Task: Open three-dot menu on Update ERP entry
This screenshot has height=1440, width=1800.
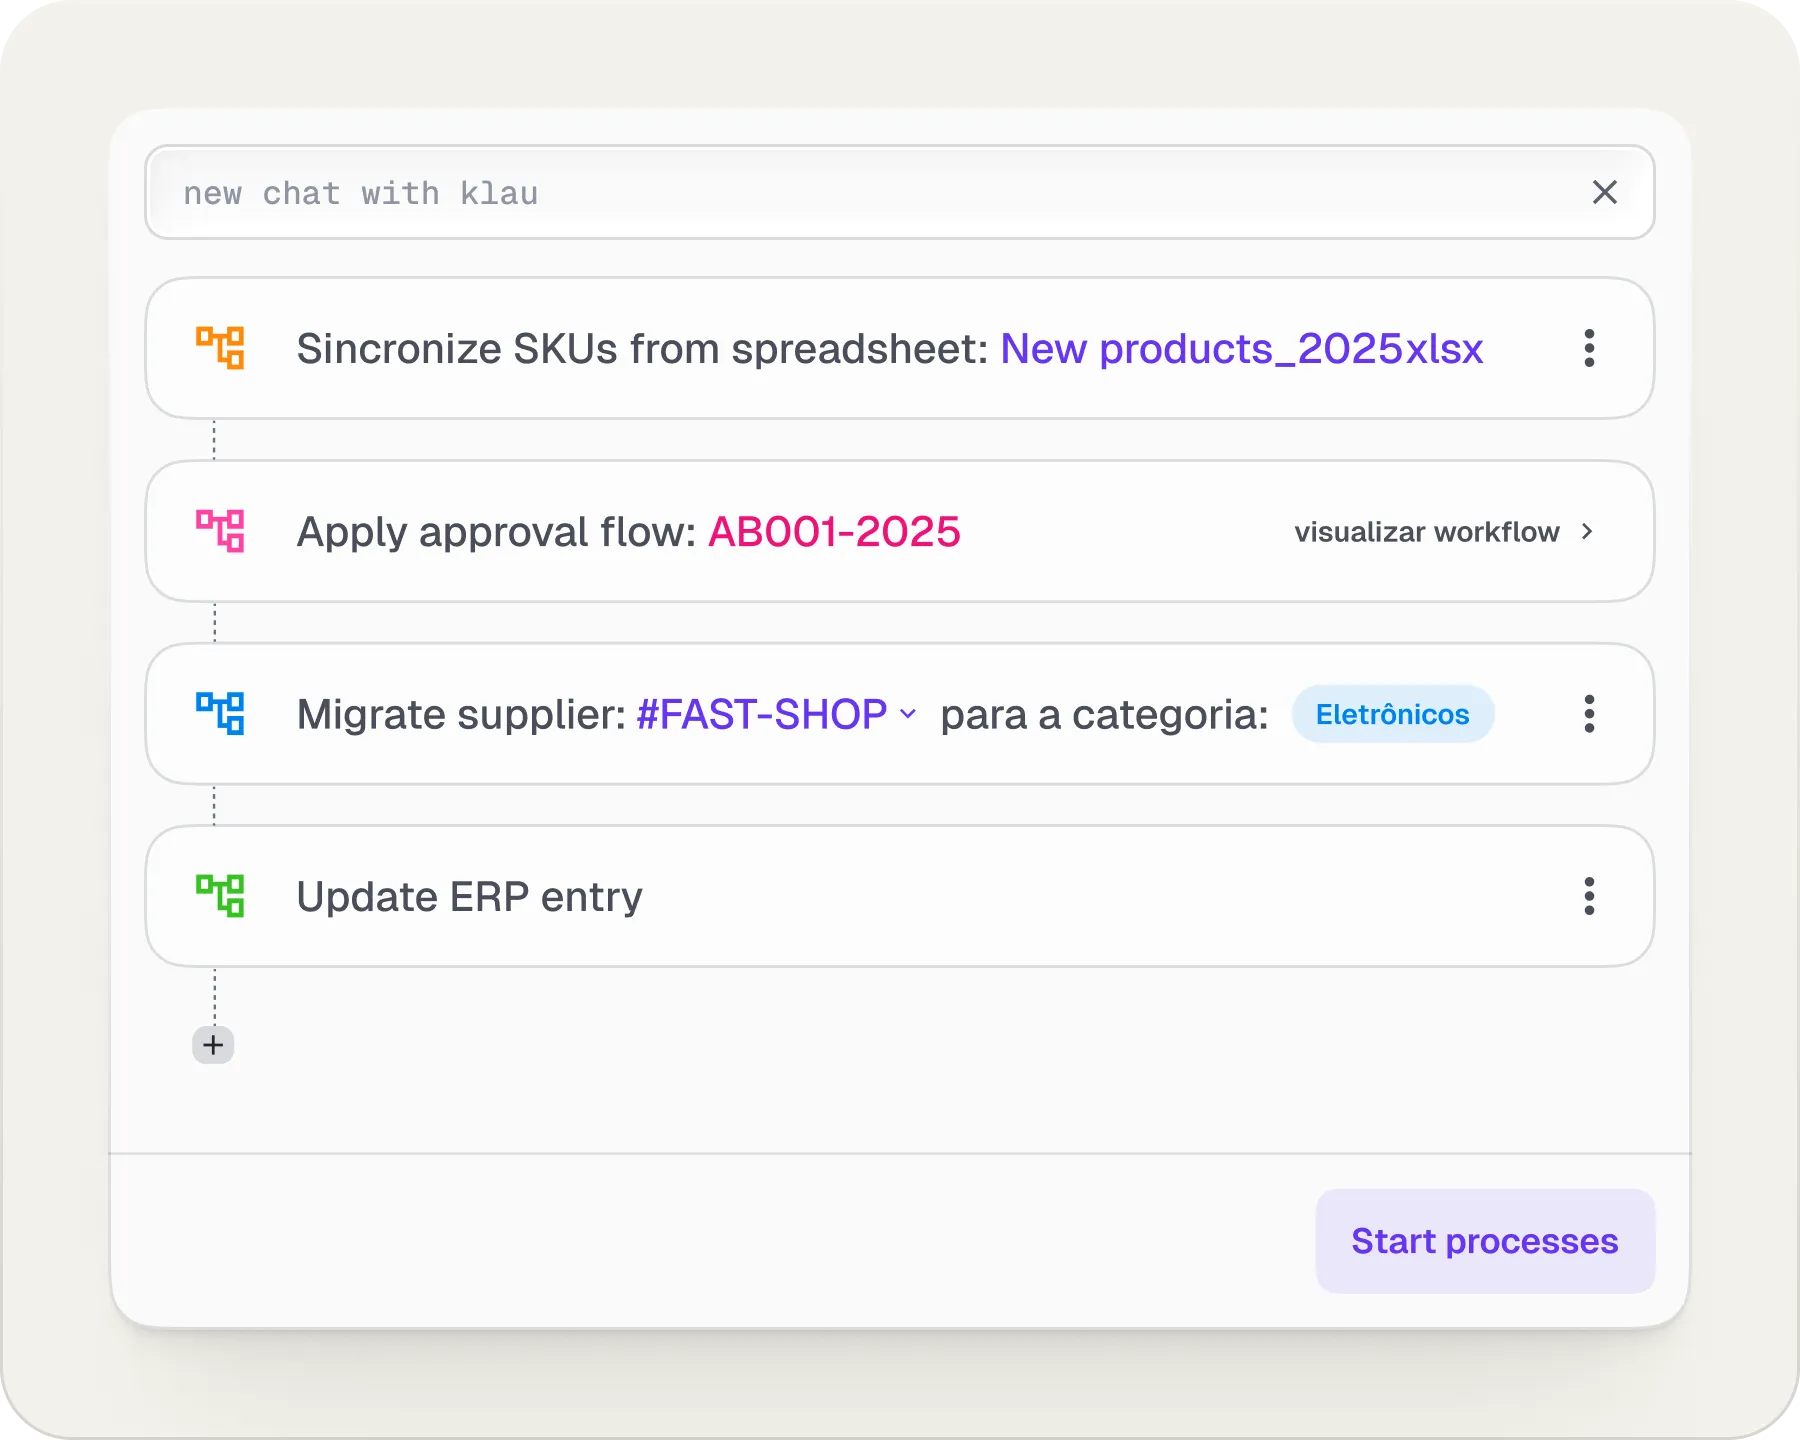Action: [1589, 896]
